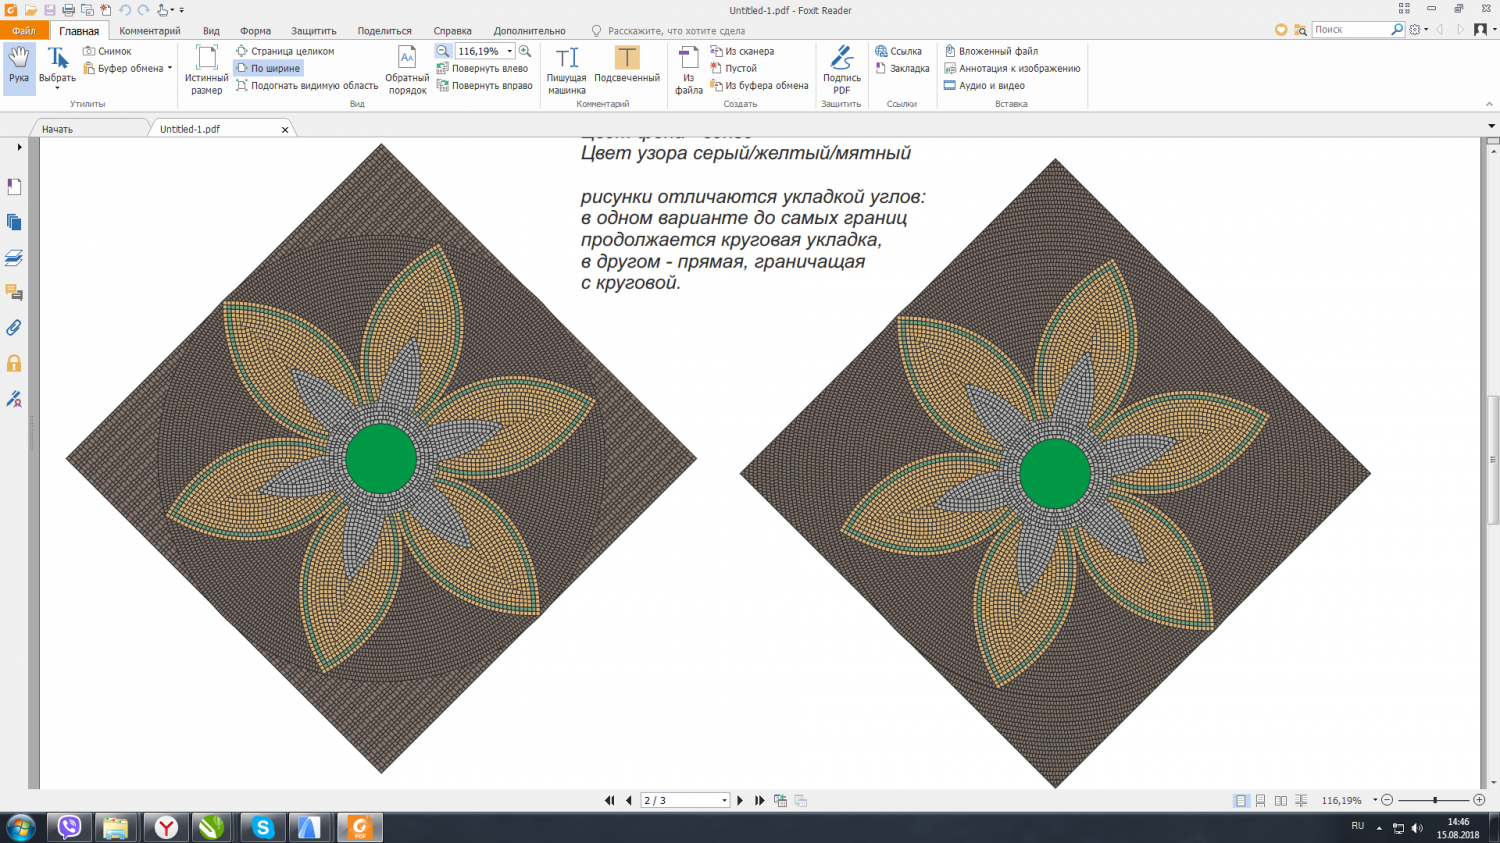Image resolution: width=1500 pixels, height=843 pixels.
Task: Expand the Clipboard (Буфер обмена) dropdown
Action: (170, 68)
